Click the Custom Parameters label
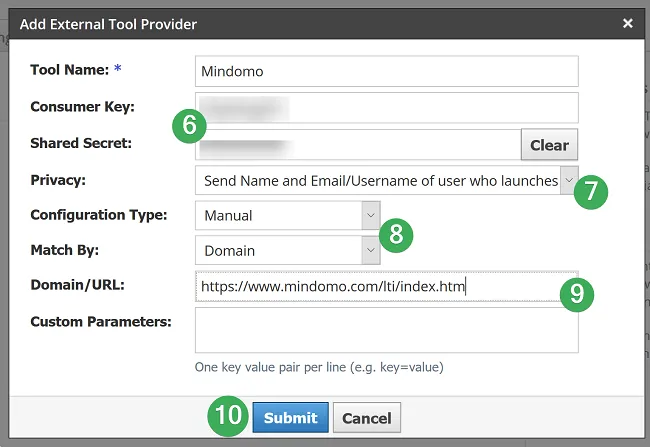 (101, 321)
